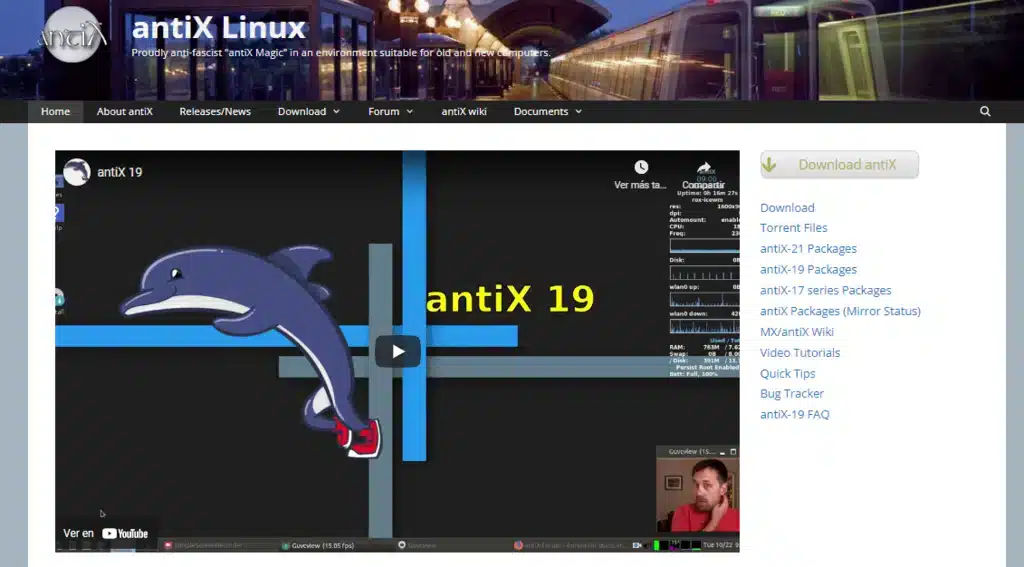Click the antiX 19 video title
The image size is (1024, 567).
[120, 172]
